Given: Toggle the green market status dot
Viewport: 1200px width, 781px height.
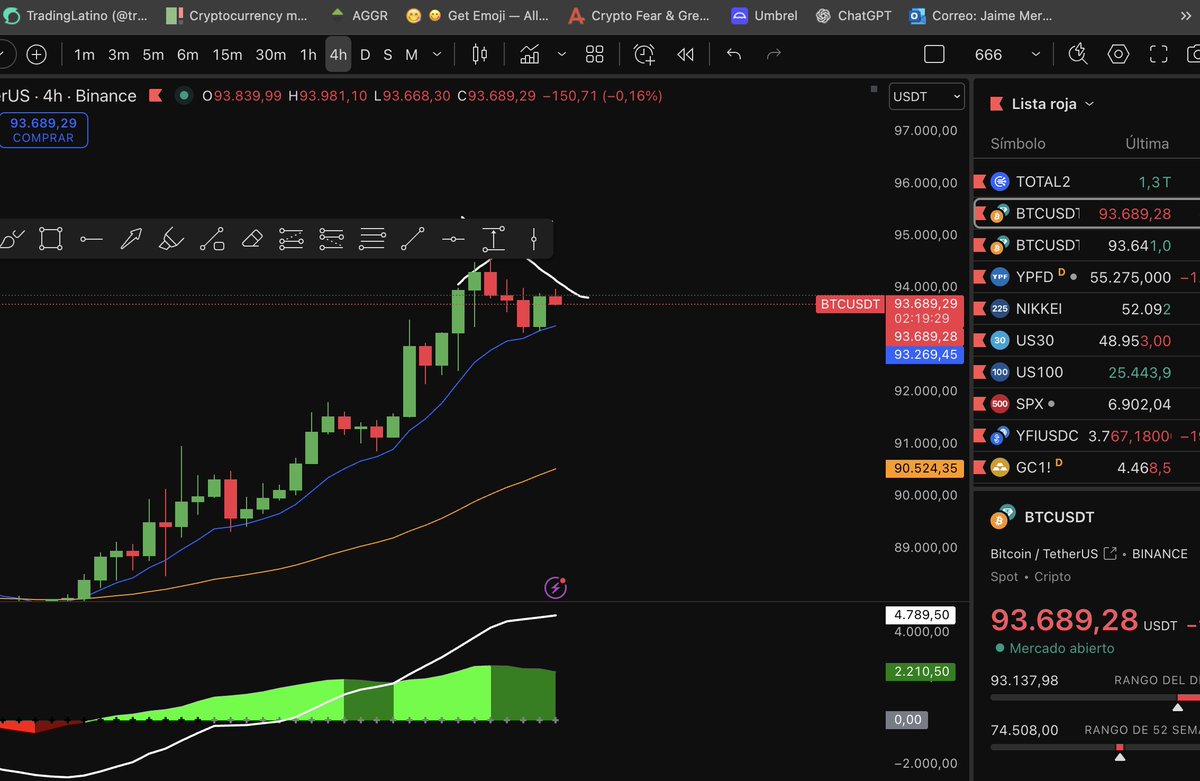Looking at the screenshot, I should pyautogui.click(x=183, y=96).
